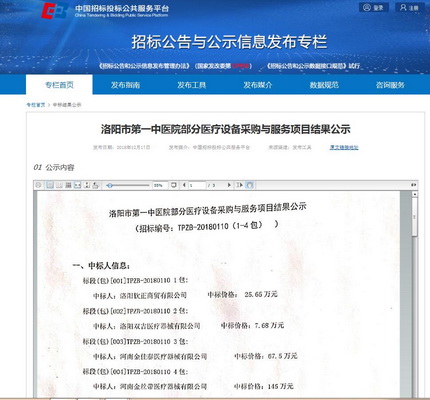
Task: Click the 标段(包)[004] TPZB-20180110 4包 line
Action: [x=135, y=371]
